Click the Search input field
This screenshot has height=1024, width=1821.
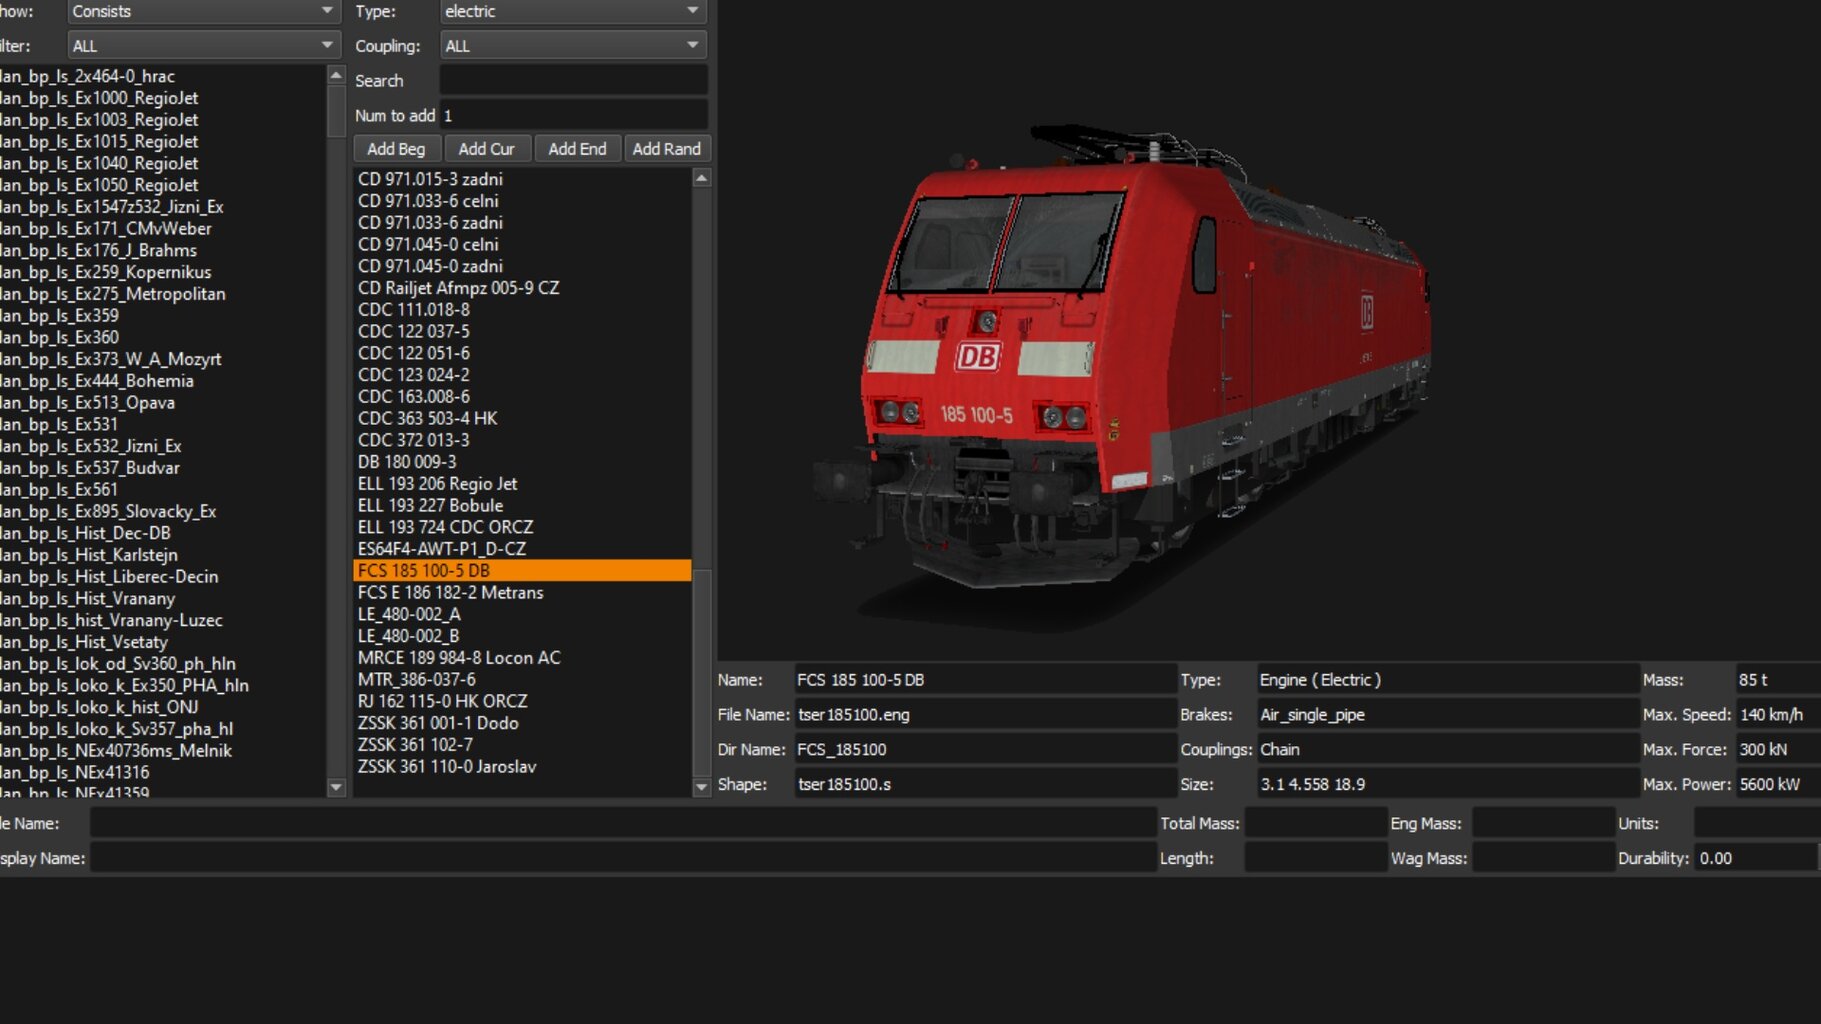click(573, 80)
